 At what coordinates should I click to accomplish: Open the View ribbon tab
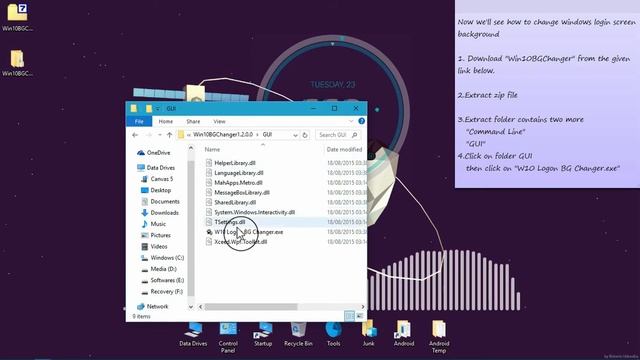(219, 121)
